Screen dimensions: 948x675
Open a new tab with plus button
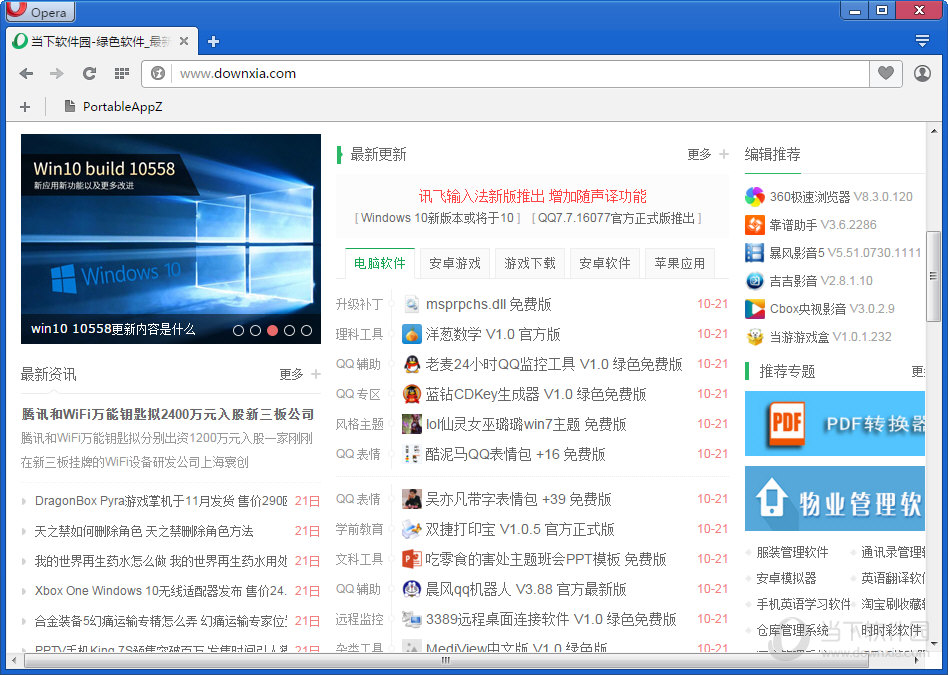coord(213,41)
